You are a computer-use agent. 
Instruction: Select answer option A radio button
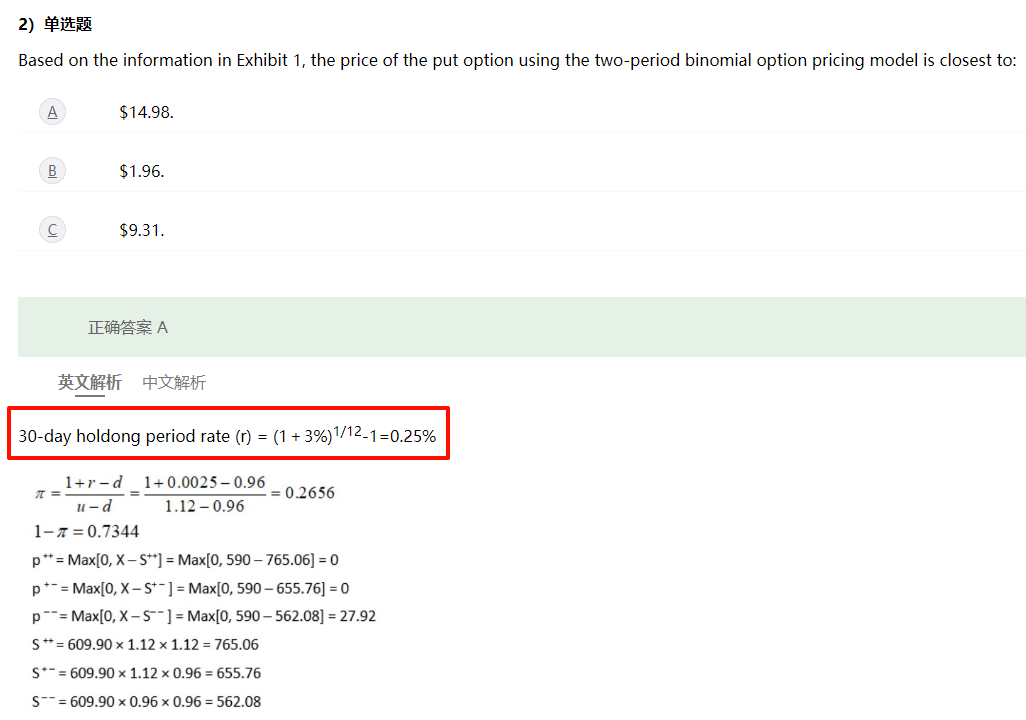click(52, 112)
